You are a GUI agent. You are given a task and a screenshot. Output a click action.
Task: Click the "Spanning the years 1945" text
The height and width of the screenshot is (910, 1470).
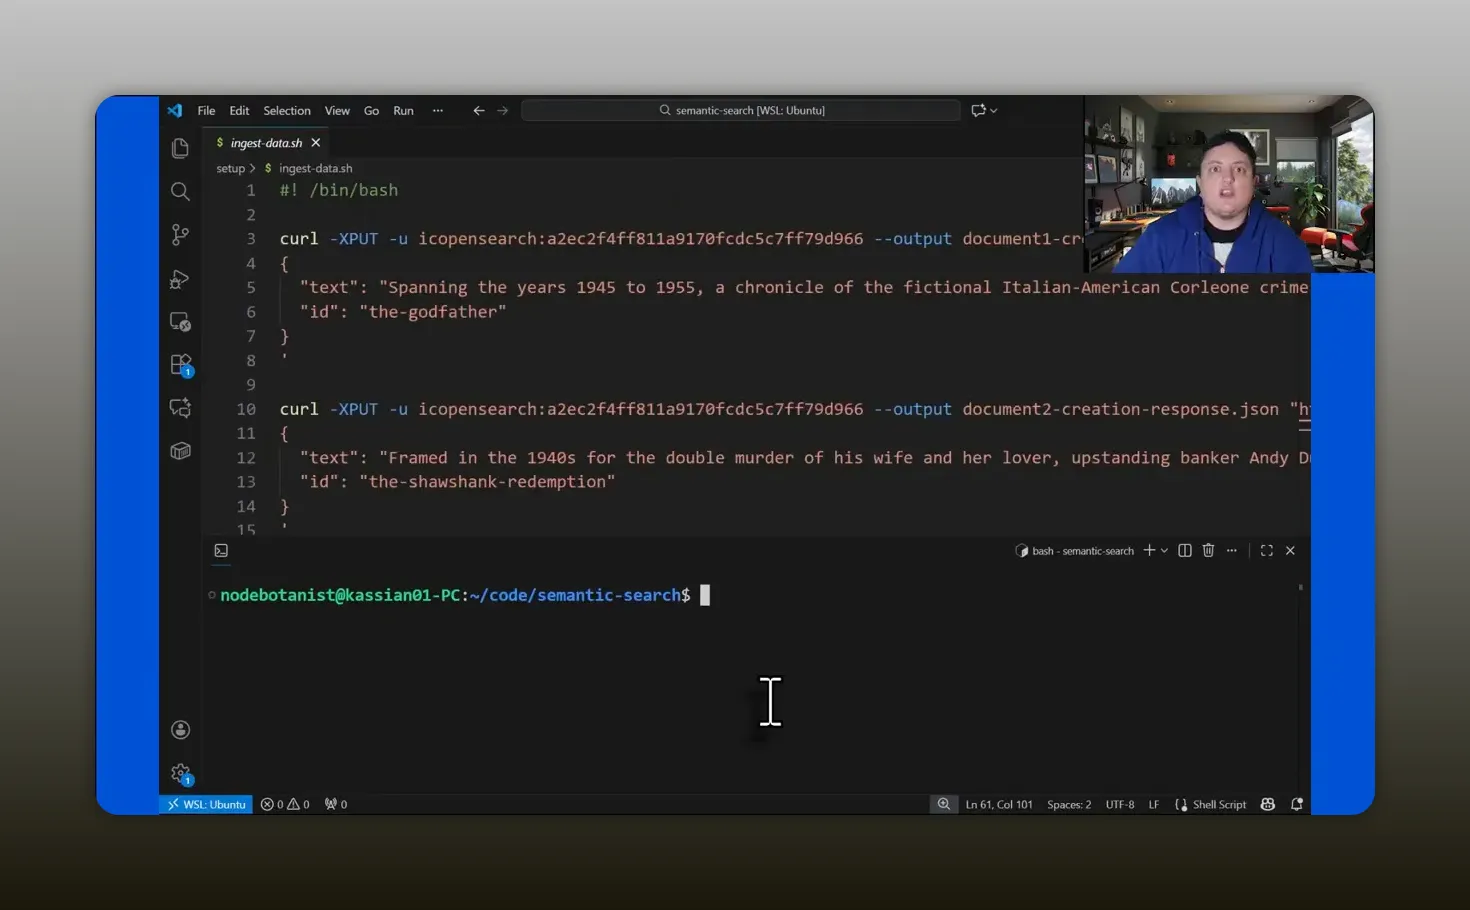[492, 288]
